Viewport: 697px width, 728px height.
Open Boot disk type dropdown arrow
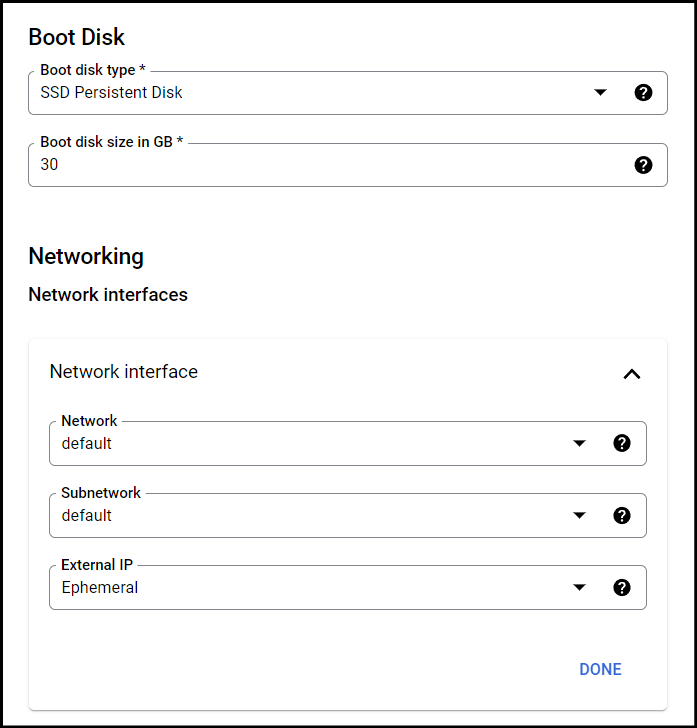click(600, 92)
